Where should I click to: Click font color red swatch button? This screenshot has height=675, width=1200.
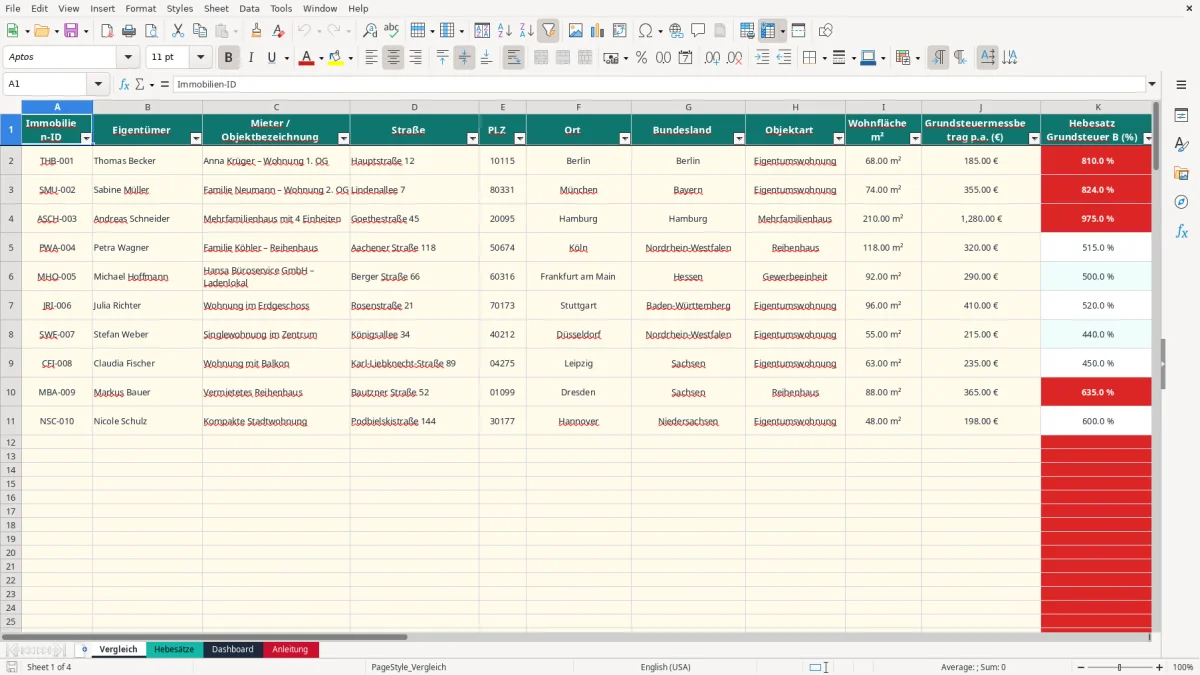pyautogui.click(x=306, y=58)
